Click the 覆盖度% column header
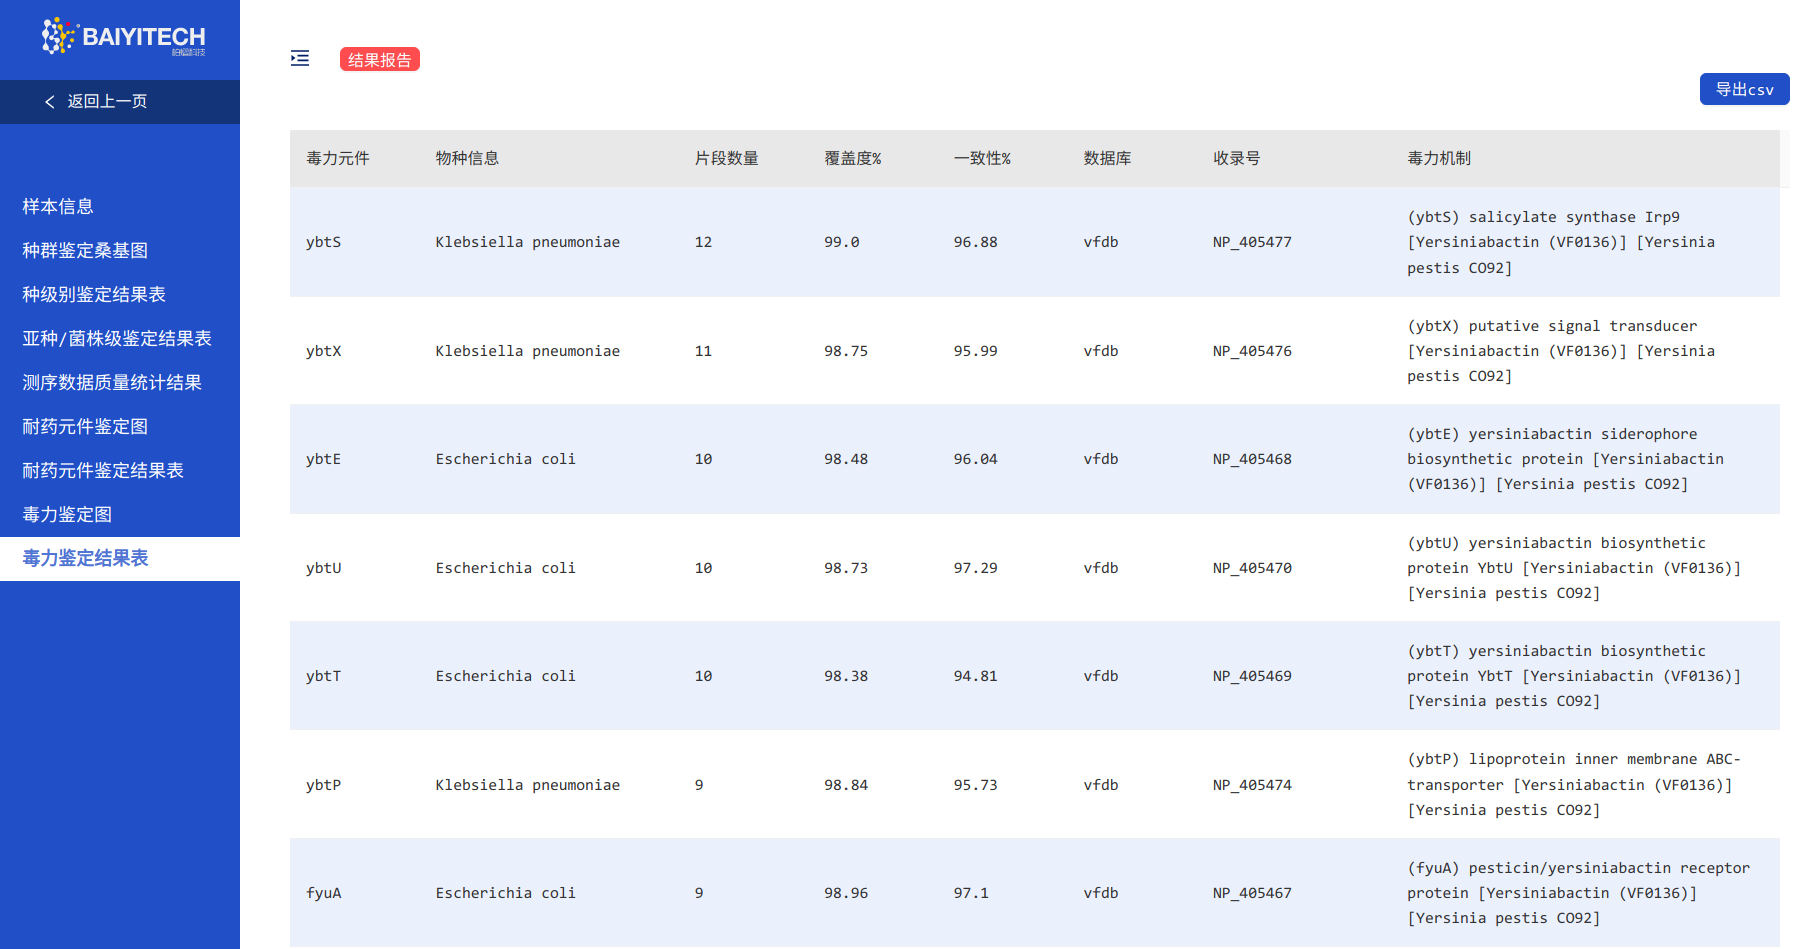Screen dimensions: 1793x949 pyautogui.click(x=853, y=158)
